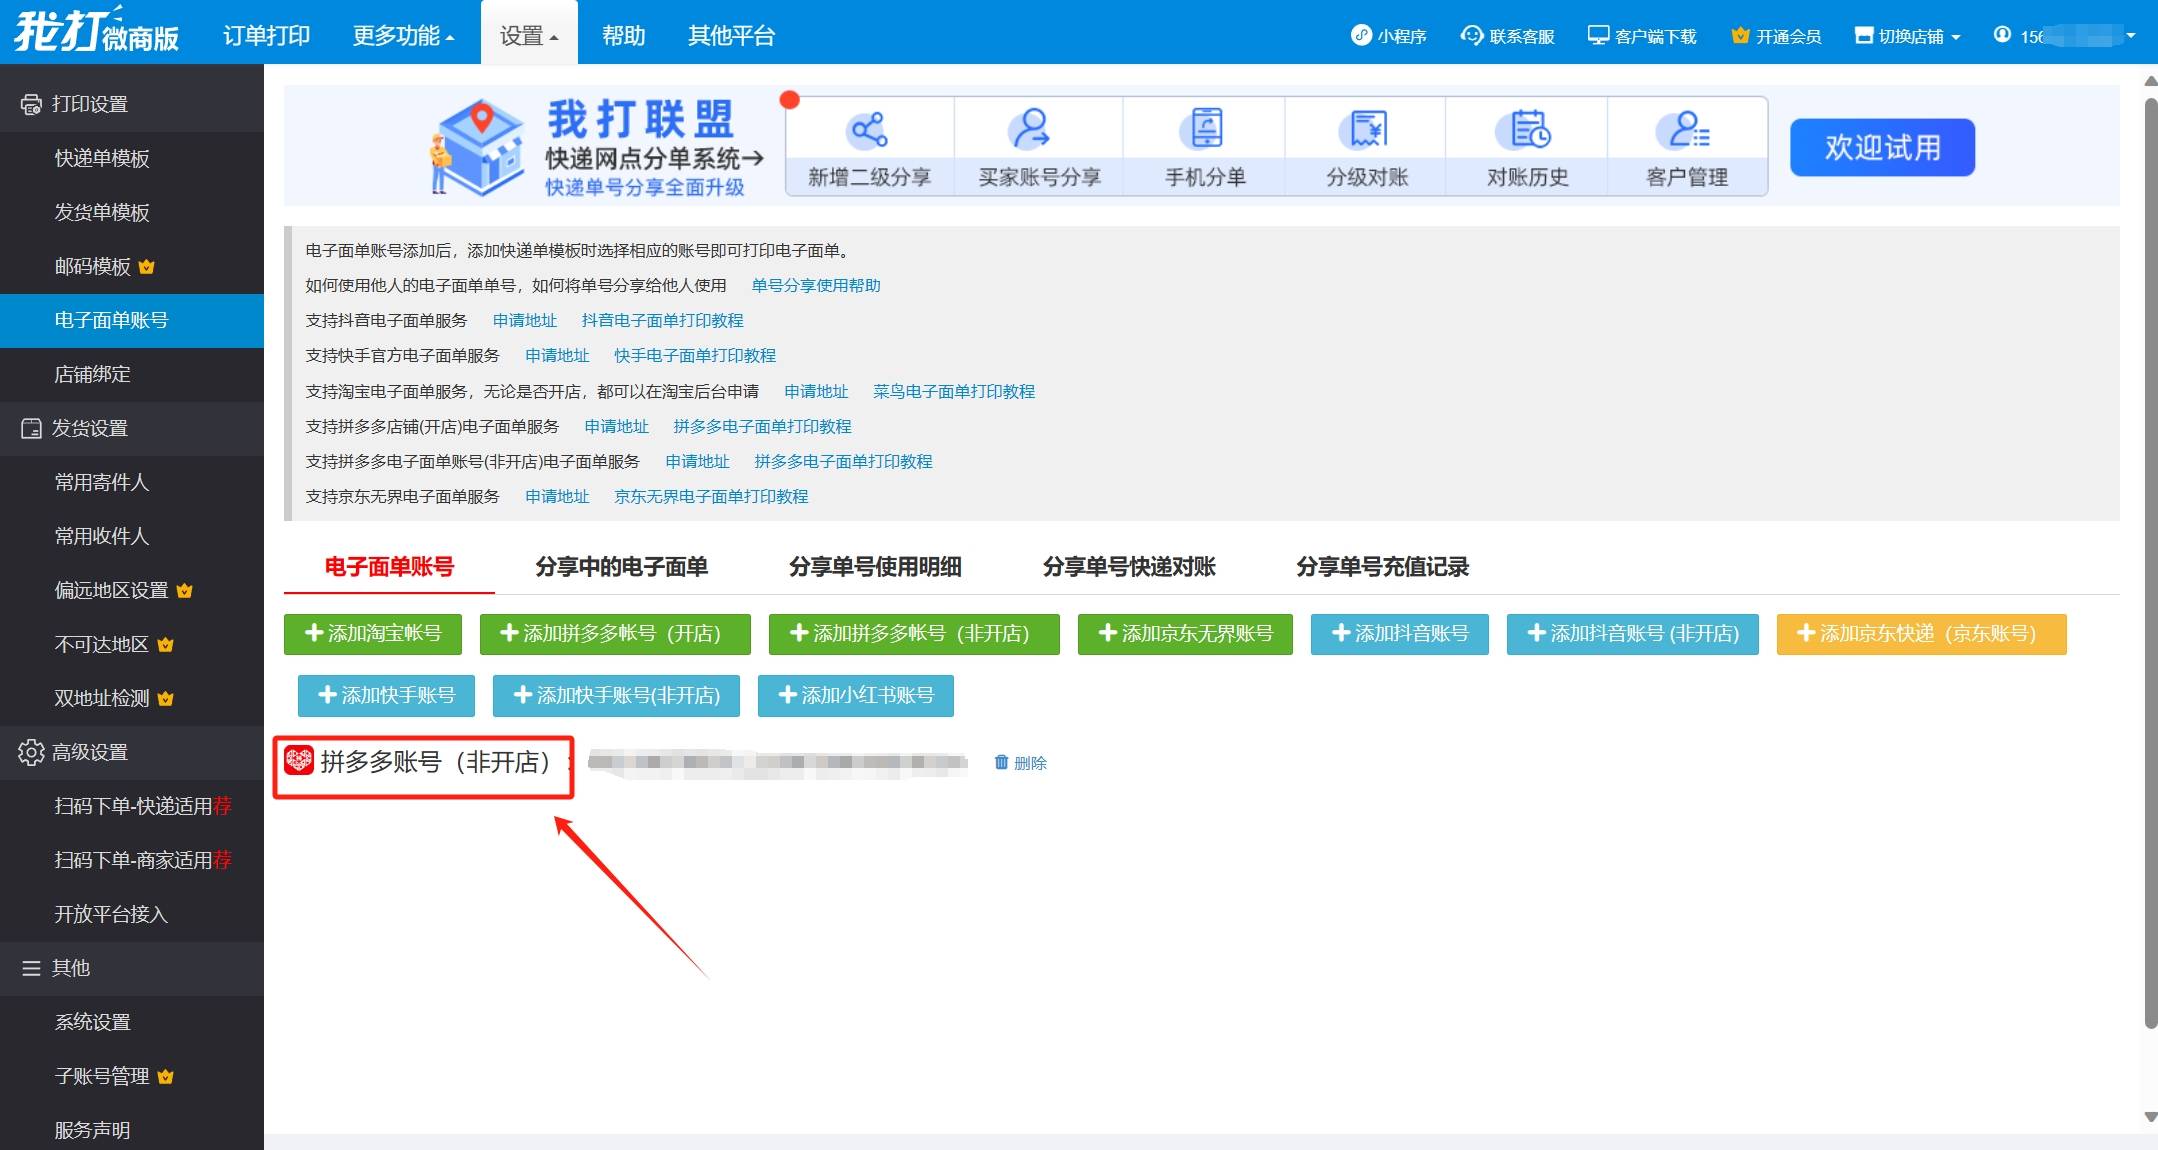Click the crown icon beside 偏远地区设置
This screenshot has height=1150, width=2158.
click(184, 590)
